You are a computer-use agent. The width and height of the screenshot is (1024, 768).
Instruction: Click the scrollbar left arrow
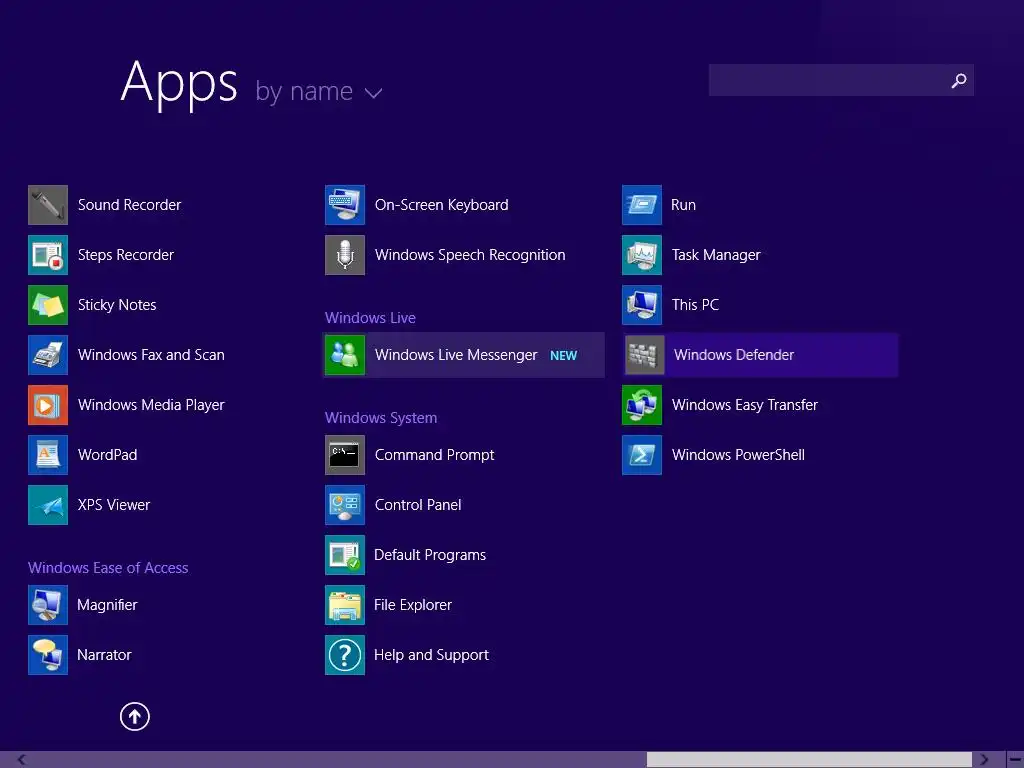22,760
